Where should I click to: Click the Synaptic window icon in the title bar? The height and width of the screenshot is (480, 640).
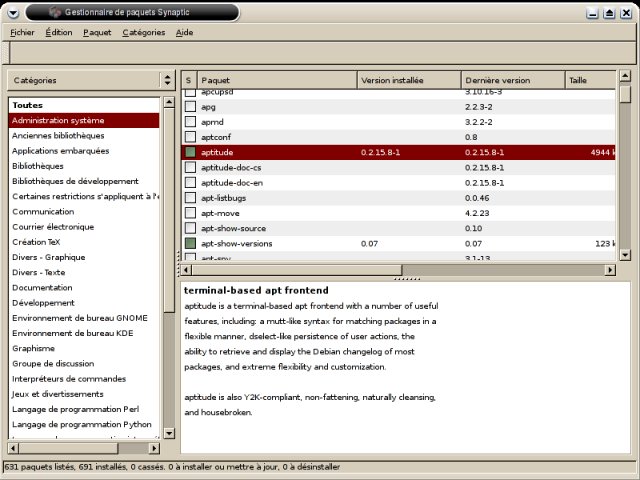(x=54, y=13)
